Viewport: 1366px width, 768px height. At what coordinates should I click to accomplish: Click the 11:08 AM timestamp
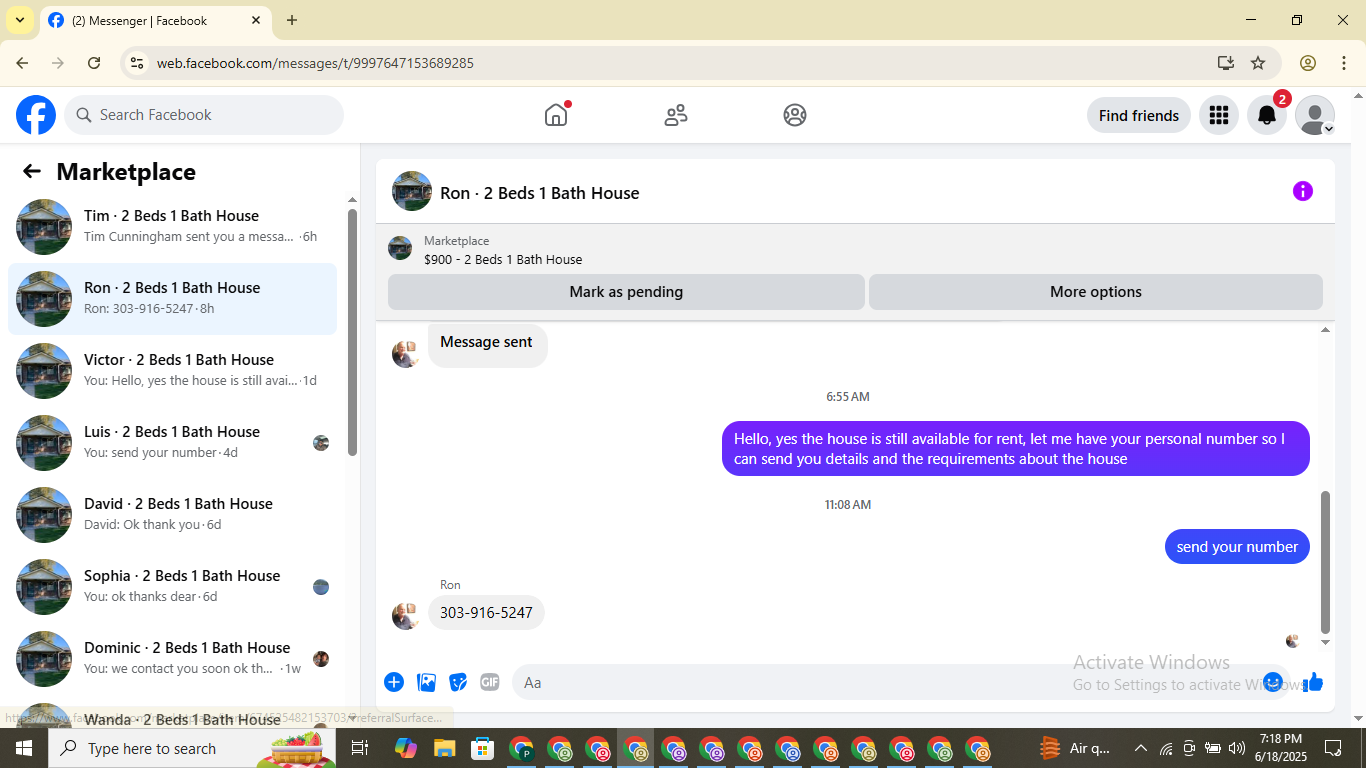tap(848, 505)
